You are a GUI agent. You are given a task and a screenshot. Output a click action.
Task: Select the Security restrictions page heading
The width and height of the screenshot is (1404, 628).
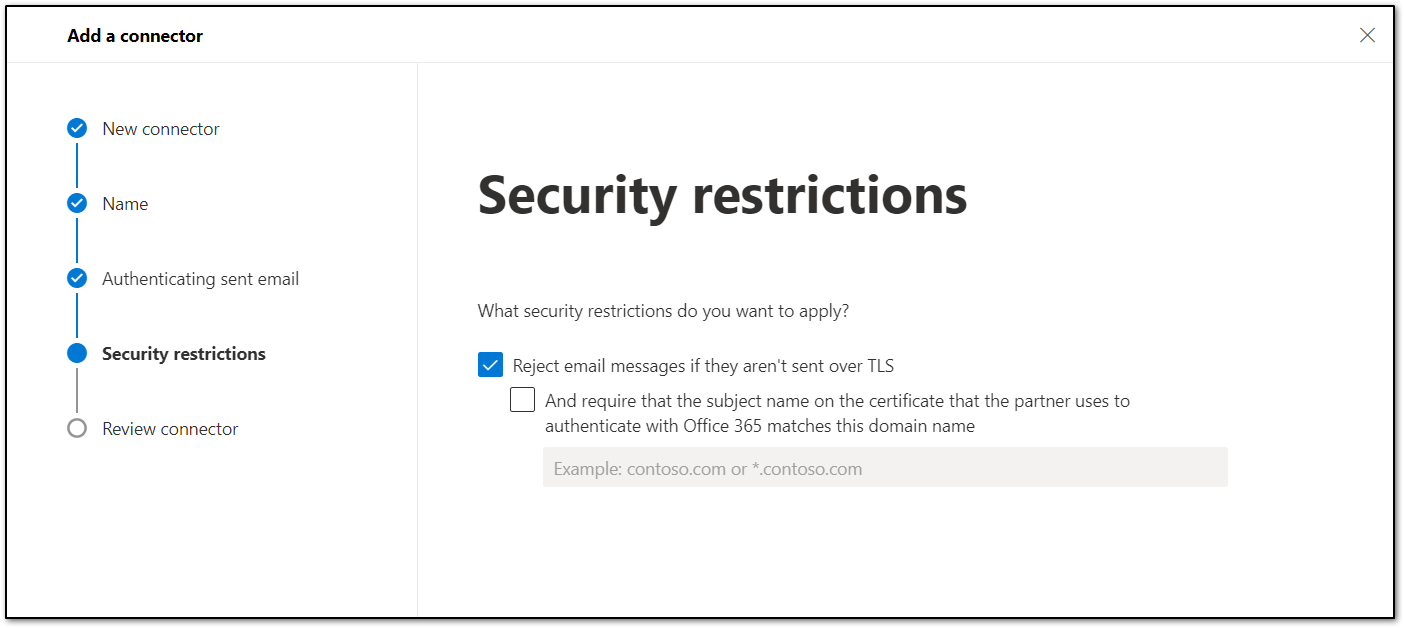723,197
